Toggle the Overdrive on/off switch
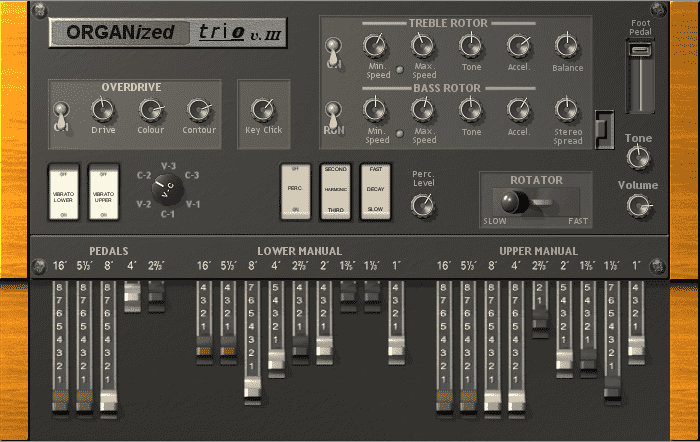The height and width of the screenshot is (442, 700). pos(61,116)
